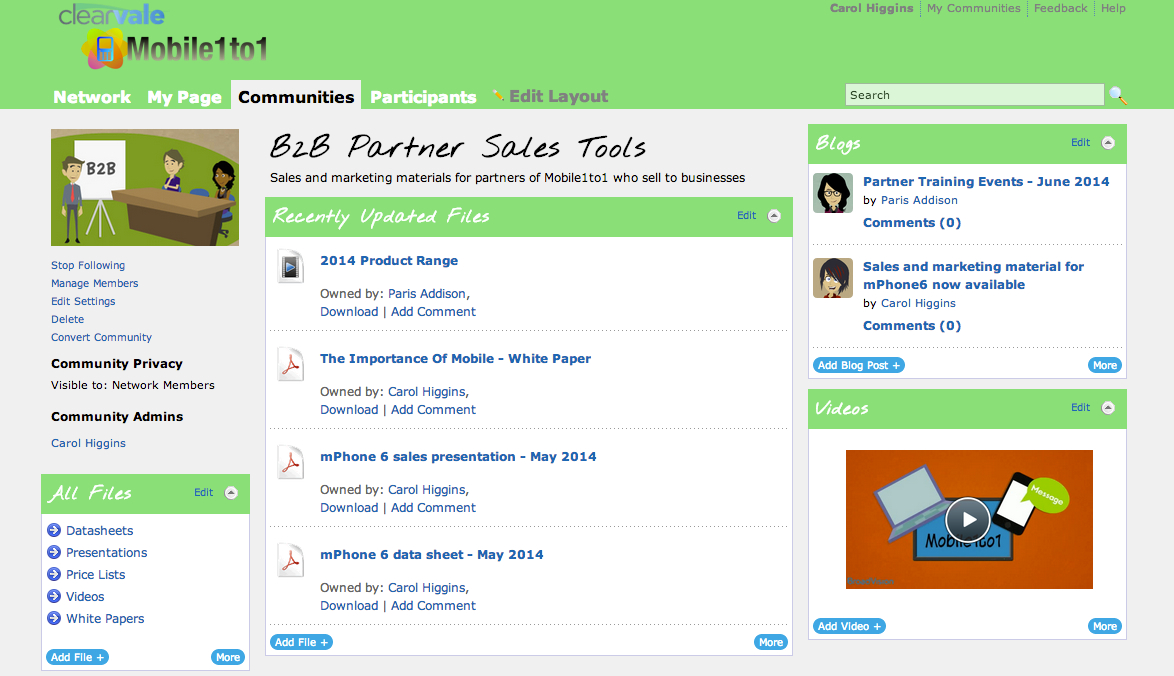This screenshot has height=676, width=1174.
Task: Click Add Blog Post button
Action: (x=859, y=365)
